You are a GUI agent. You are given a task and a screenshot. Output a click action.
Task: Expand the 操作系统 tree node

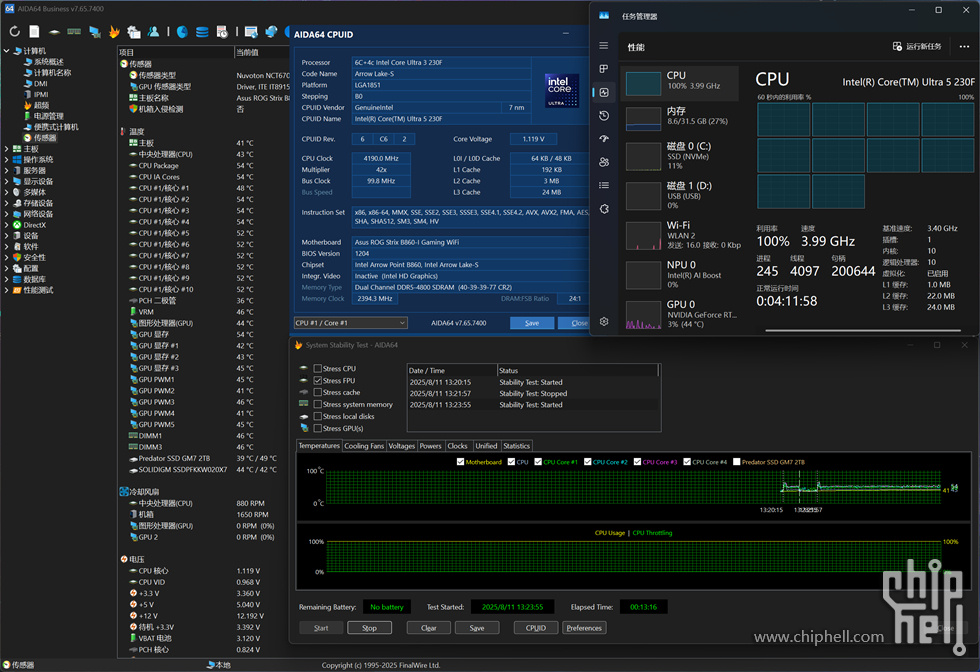[6, 159]
